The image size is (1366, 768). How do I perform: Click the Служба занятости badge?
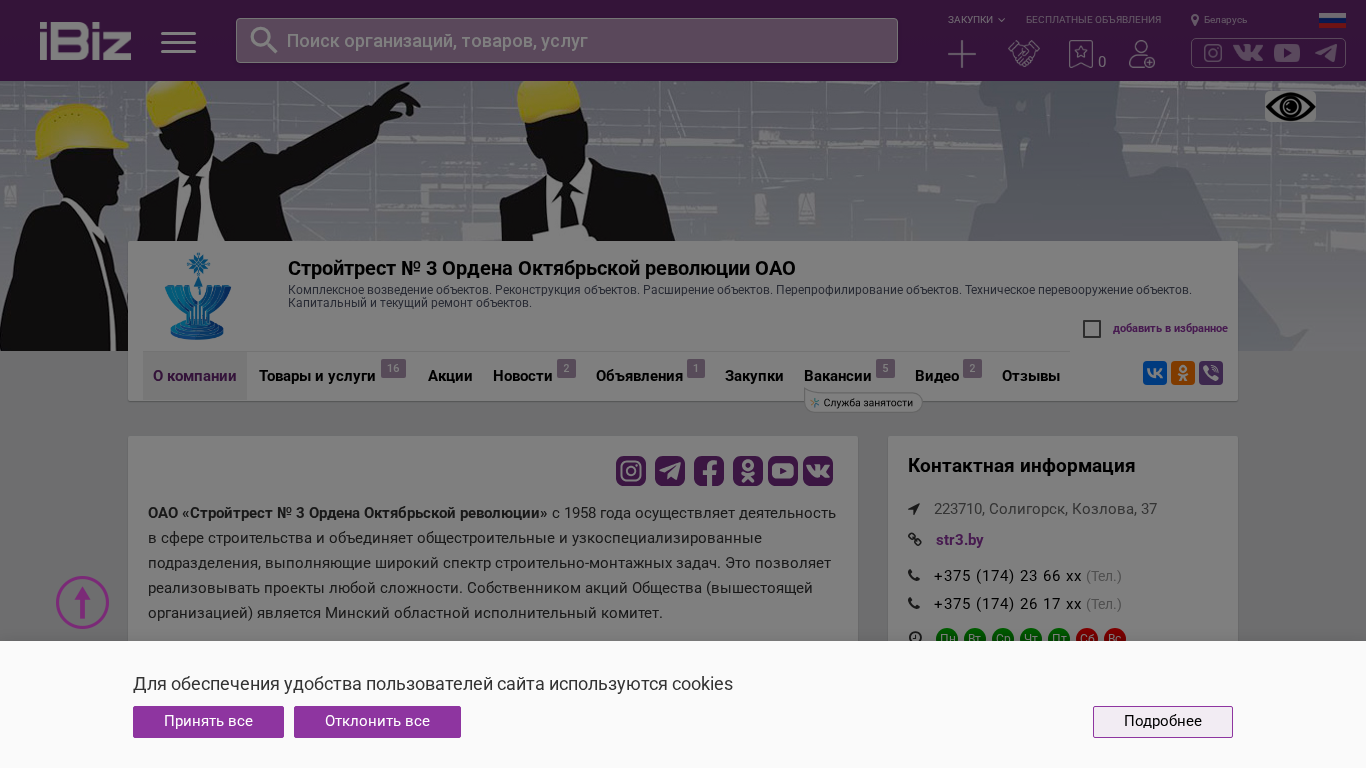[x=863, y=403]
